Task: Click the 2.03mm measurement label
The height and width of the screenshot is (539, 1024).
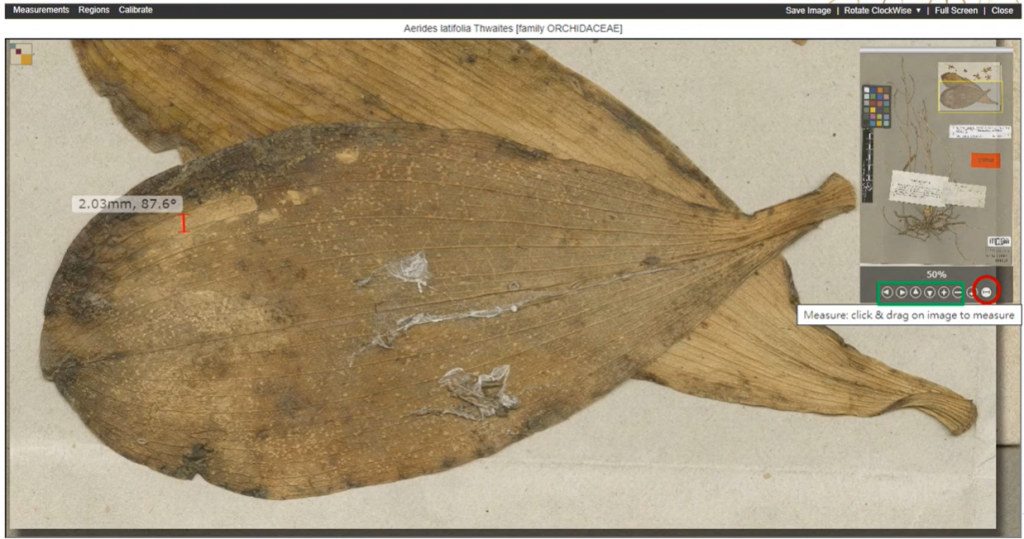Action: (129, 204)
